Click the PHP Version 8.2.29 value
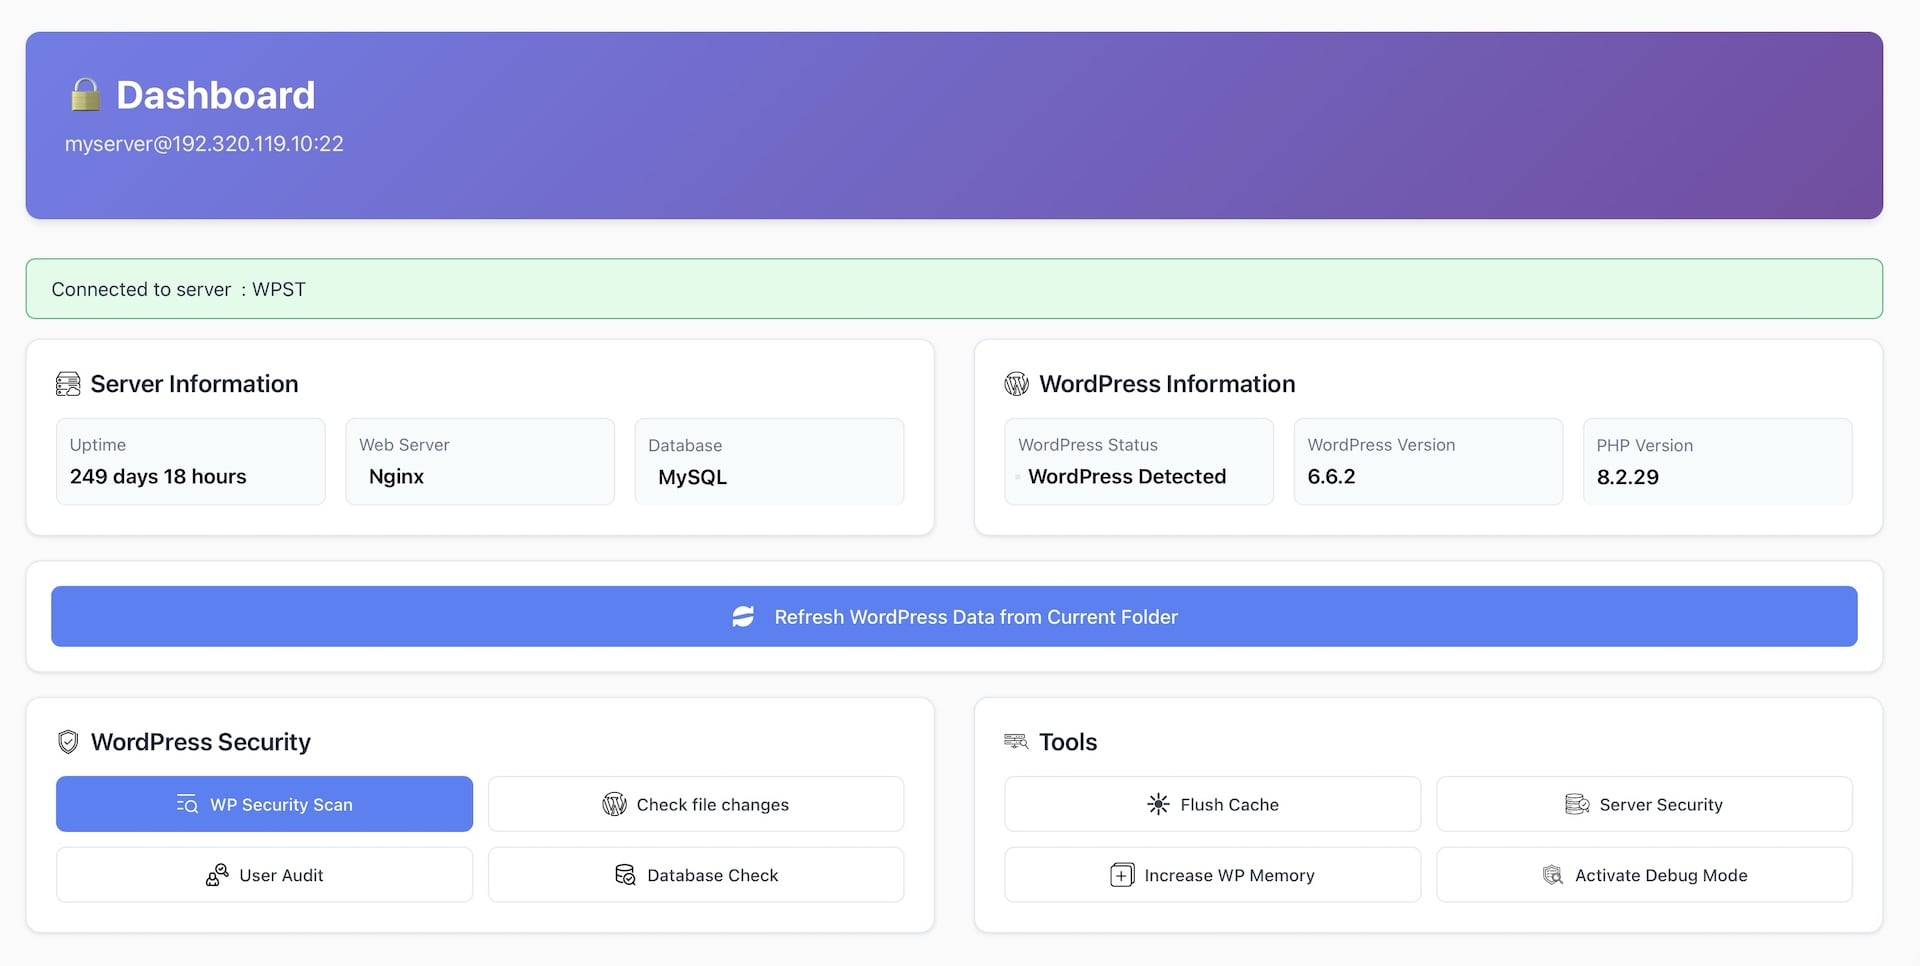The height and width of the screenshot is (966, 1920). click(1627, 477)
